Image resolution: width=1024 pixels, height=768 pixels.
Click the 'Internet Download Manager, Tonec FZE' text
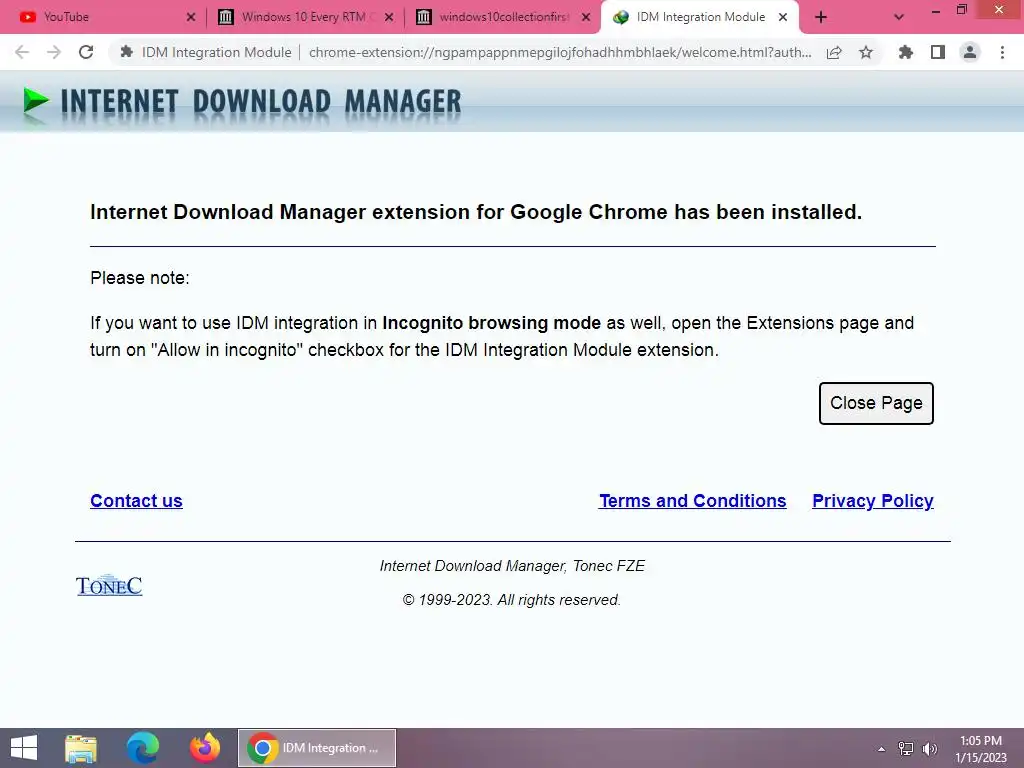[x=512, y=566]
